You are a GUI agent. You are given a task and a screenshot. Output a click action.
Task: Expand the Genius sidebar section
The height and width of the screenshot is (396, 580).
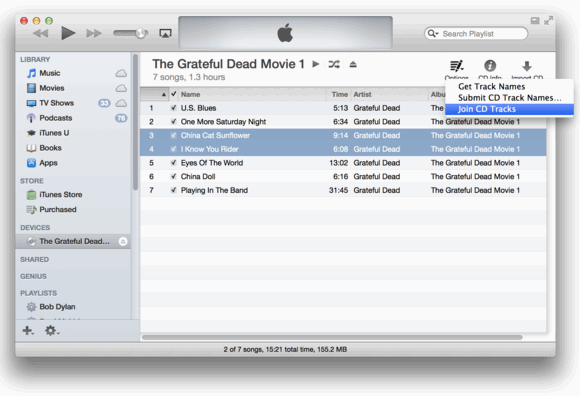pos(33,276)
